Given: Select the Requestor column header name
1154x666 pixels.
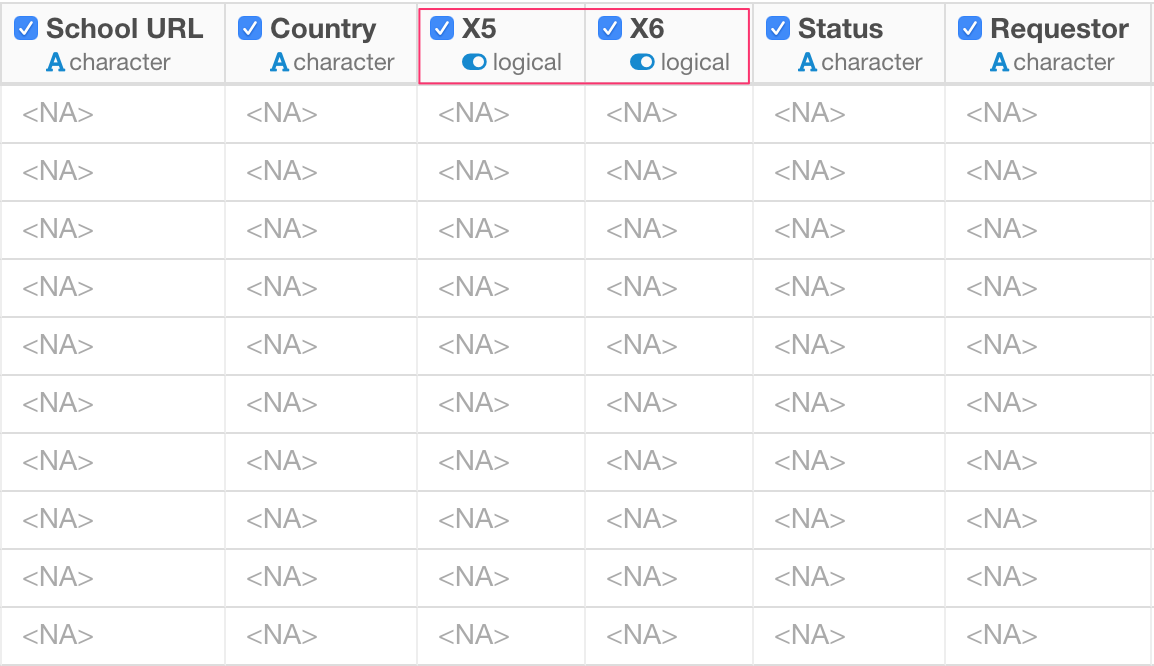Looking at the screenshot, I should [1059, 29].
